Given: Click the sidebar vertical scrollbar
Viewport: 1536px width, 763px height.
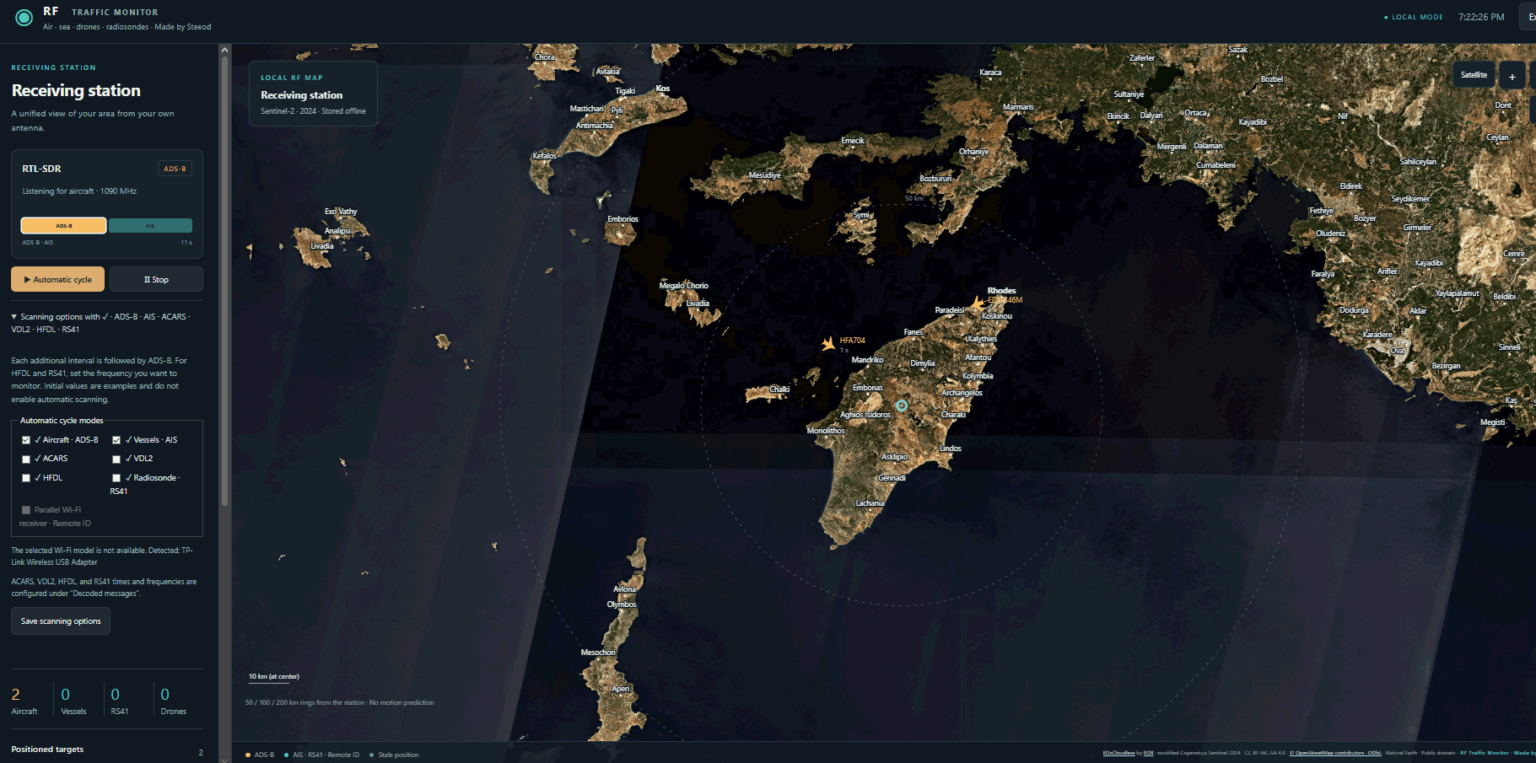Looking at the screenshot, I should [x=224, y=280].
